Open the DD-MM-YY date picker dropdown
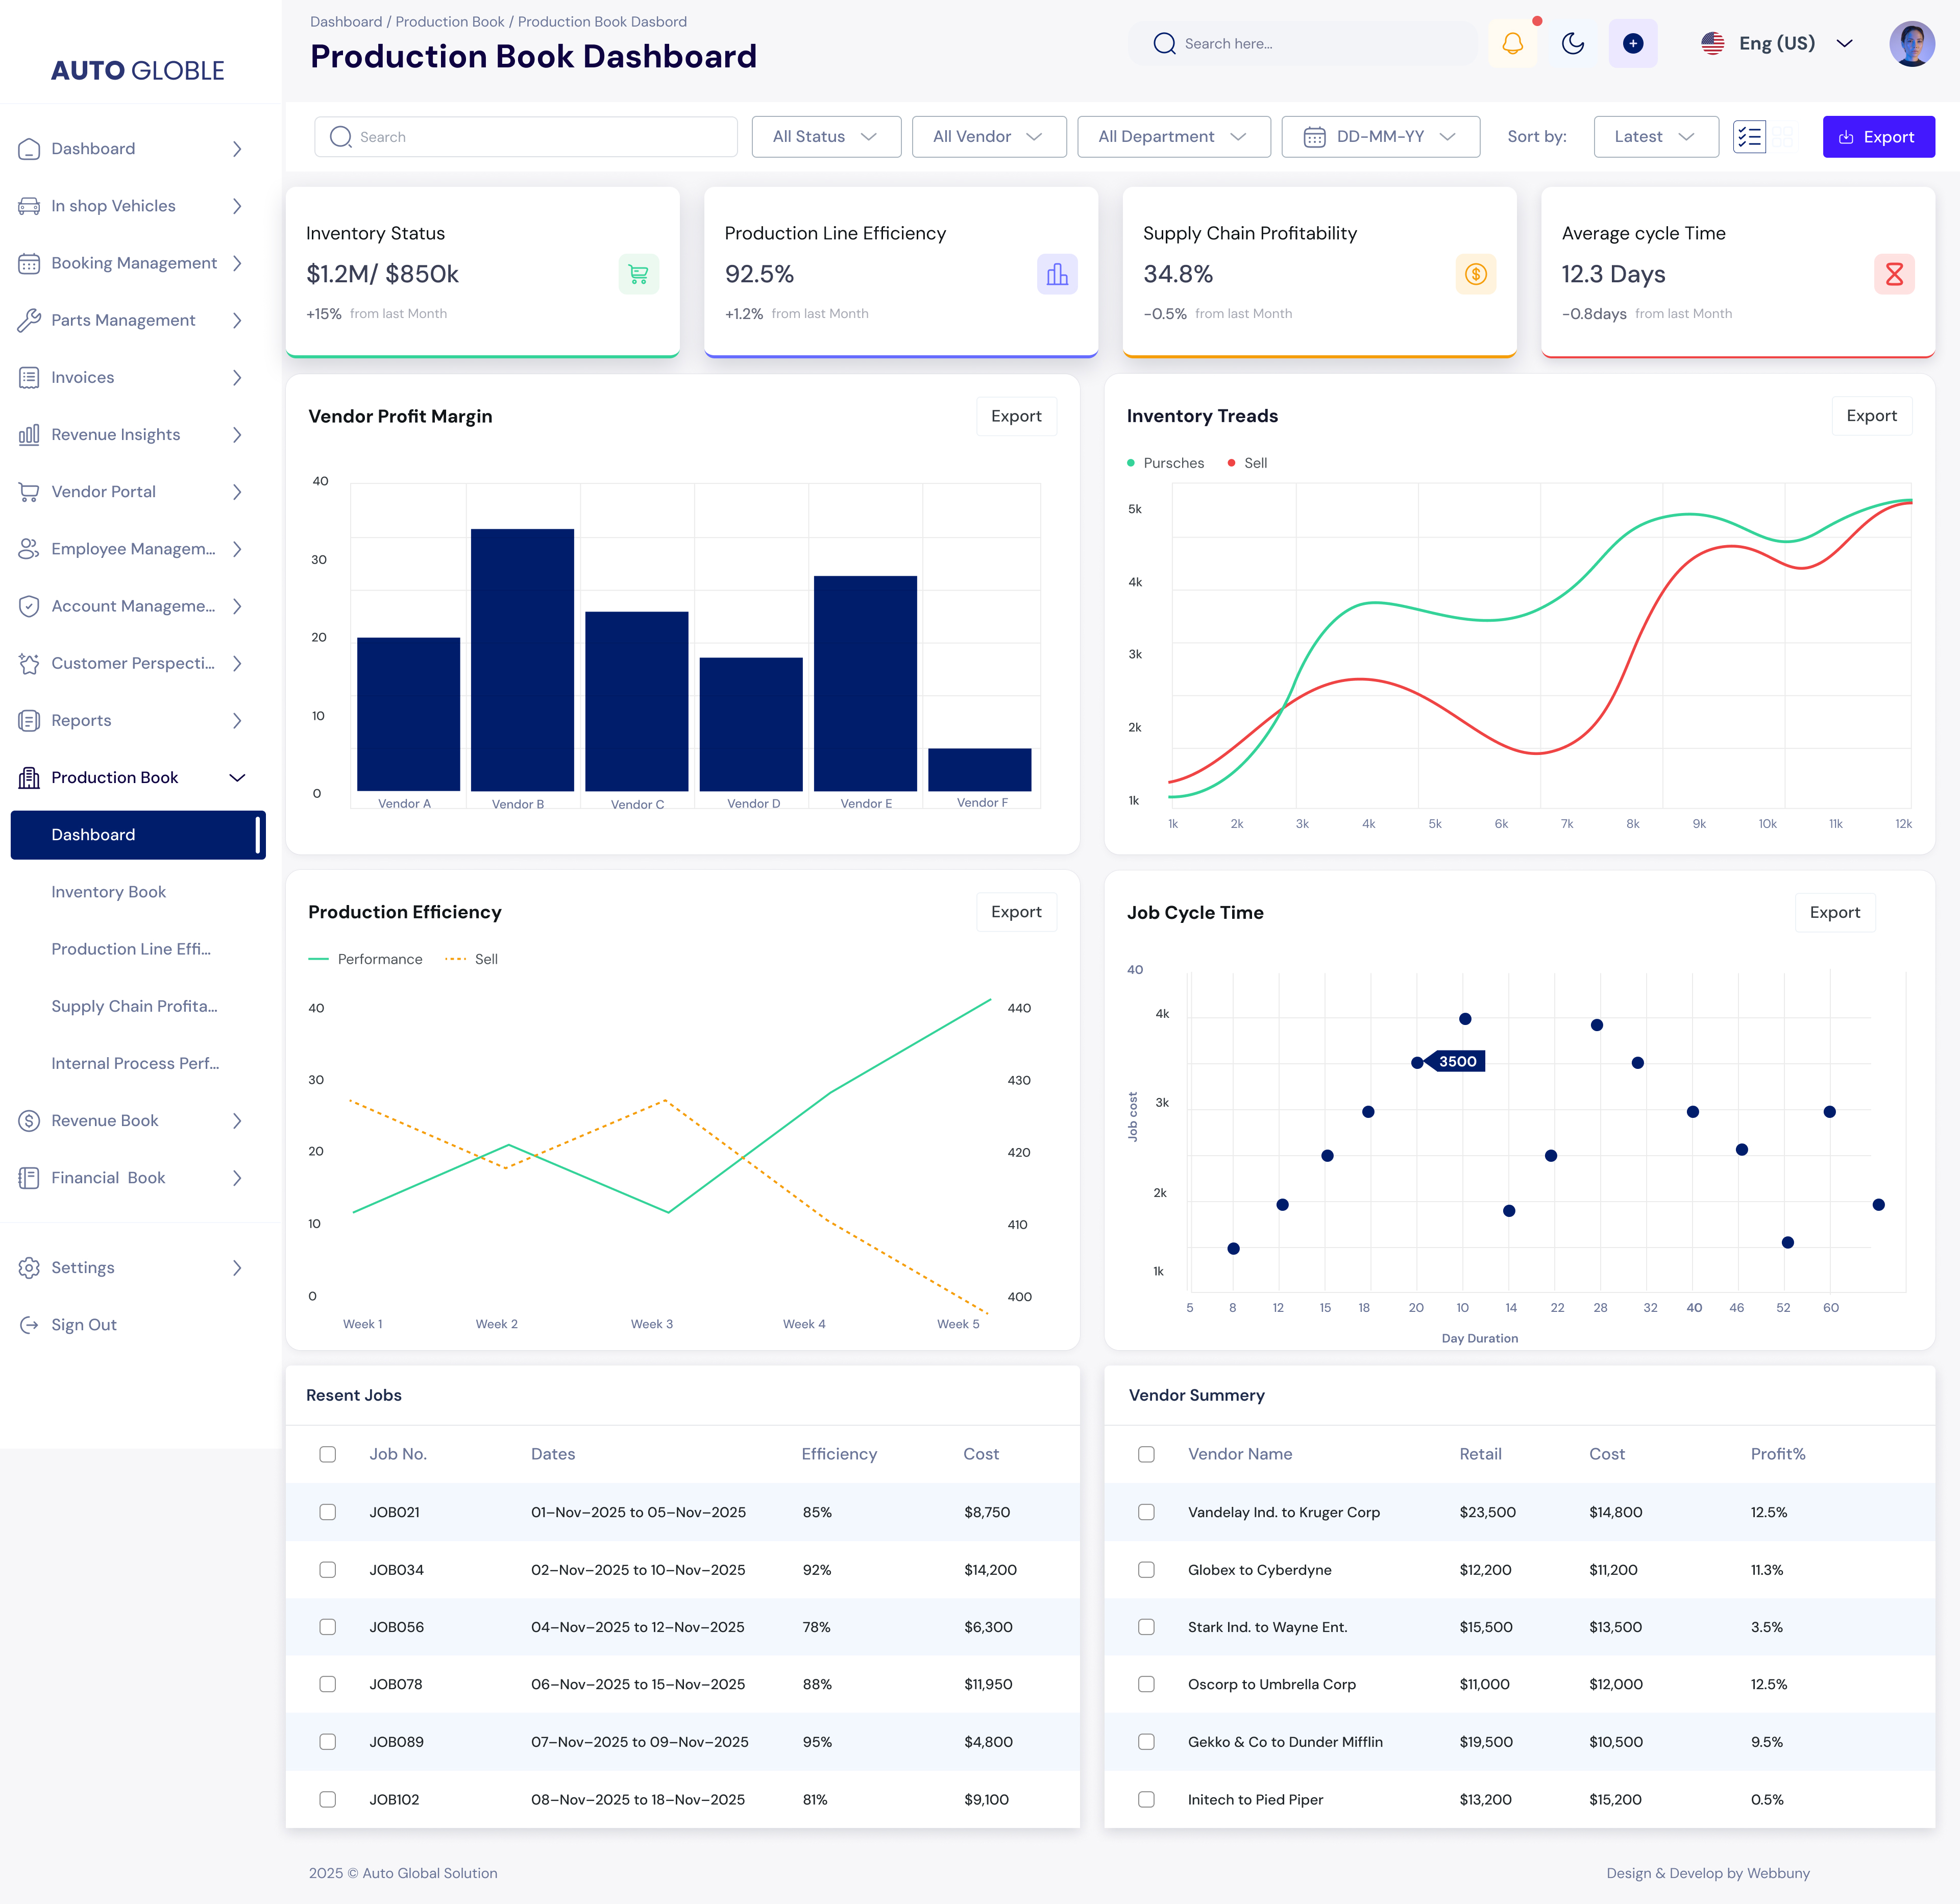The height and width of the screenshot is (1904, 1960). click(1380, 137)
